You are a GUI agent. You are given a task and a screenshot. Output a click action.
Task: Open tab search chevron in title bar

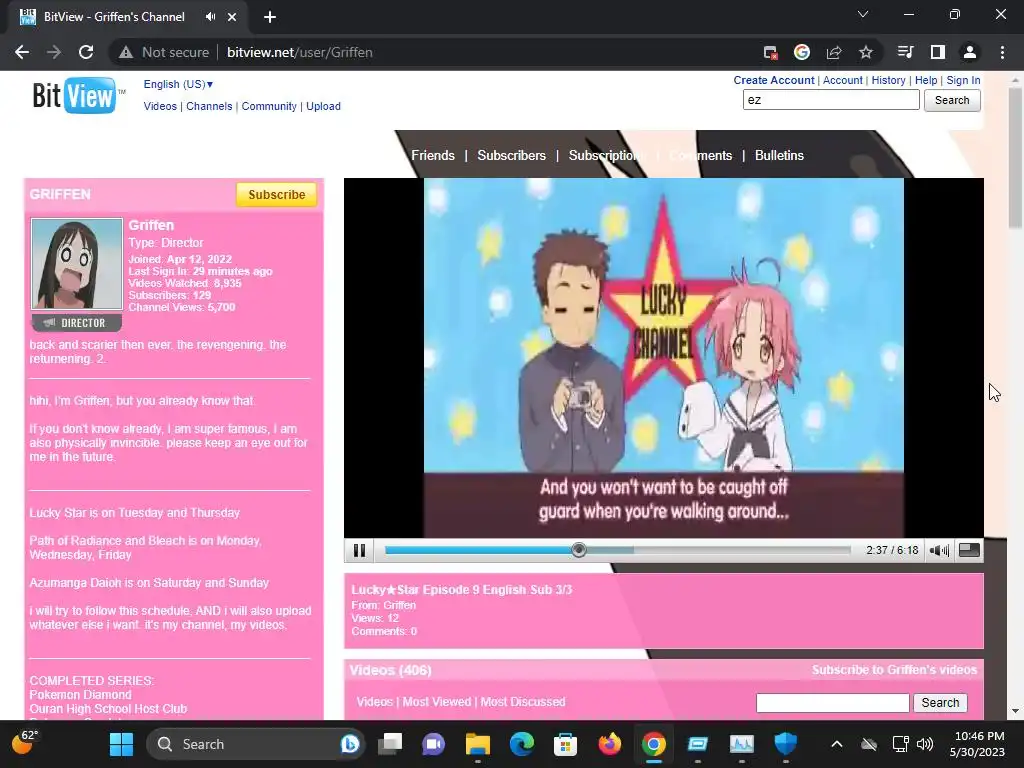point(863,14)
